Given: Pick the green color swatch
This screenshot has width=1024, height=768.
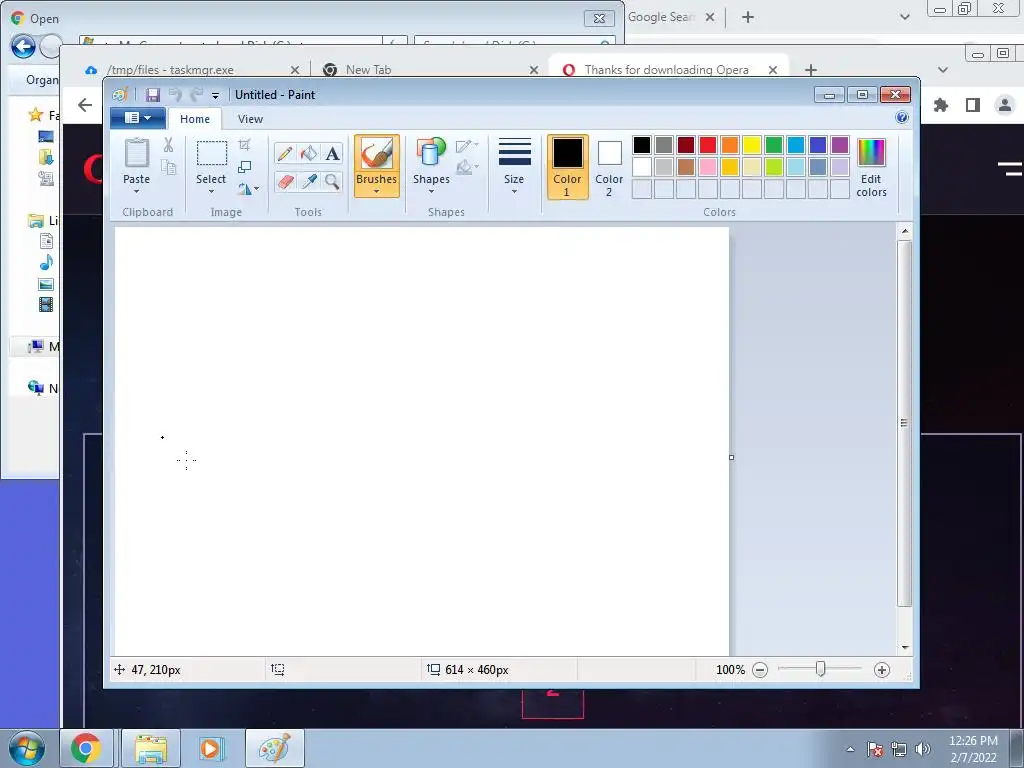Looking at the screenshot, I should 774,145.
